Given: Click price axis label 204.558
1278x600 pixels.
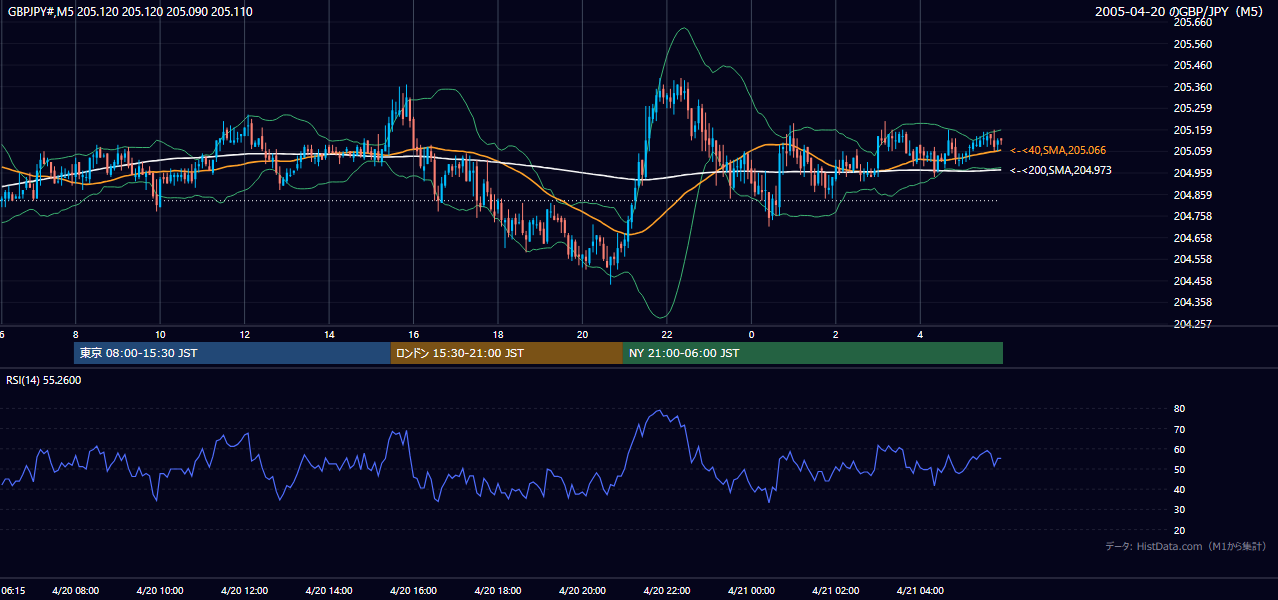Looking at the screenshot, I should pos(1193,259).
